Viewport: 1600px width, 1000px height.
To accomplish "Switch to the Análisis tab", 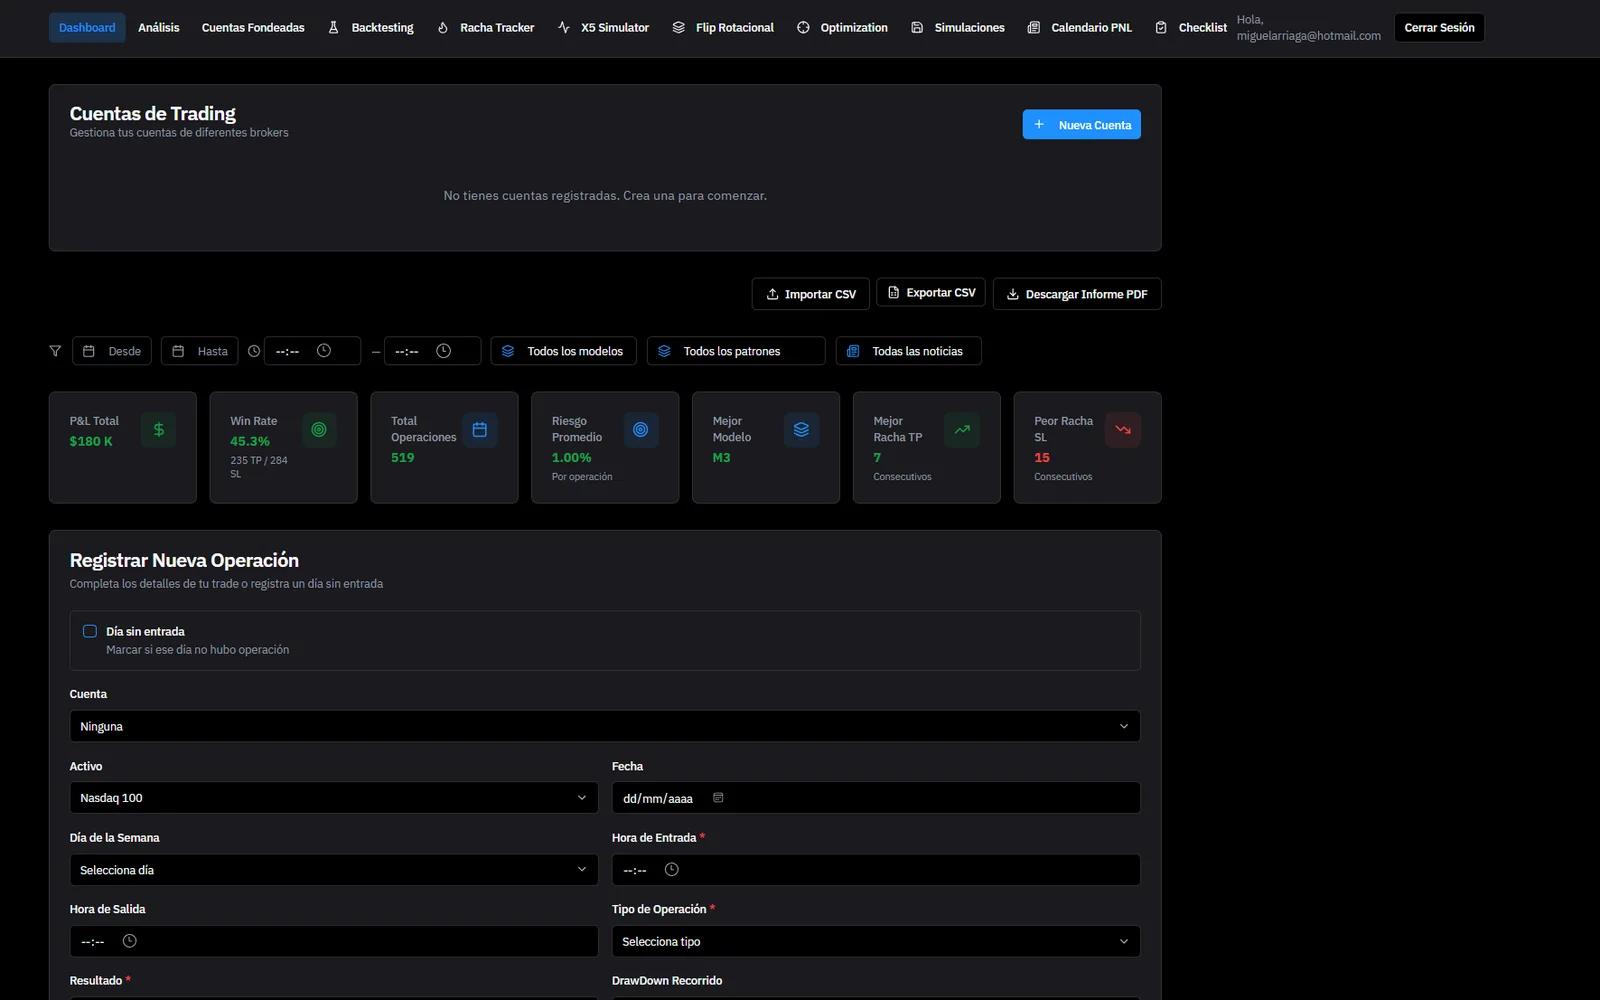I will click(x=159, y=28).
